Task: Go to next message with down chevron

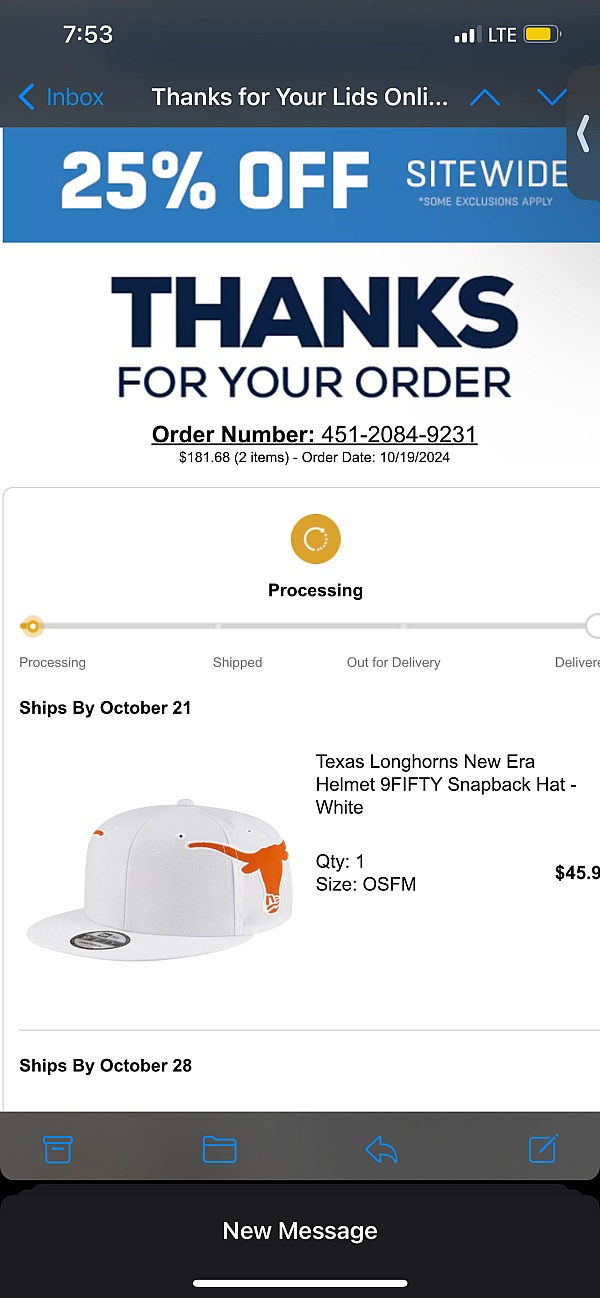Action: point(551,97)
